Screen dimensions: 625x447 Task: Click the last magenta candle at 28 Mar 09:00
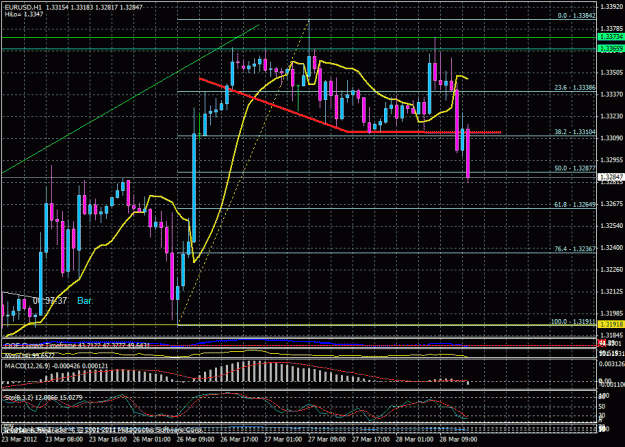tap(468, 153)
